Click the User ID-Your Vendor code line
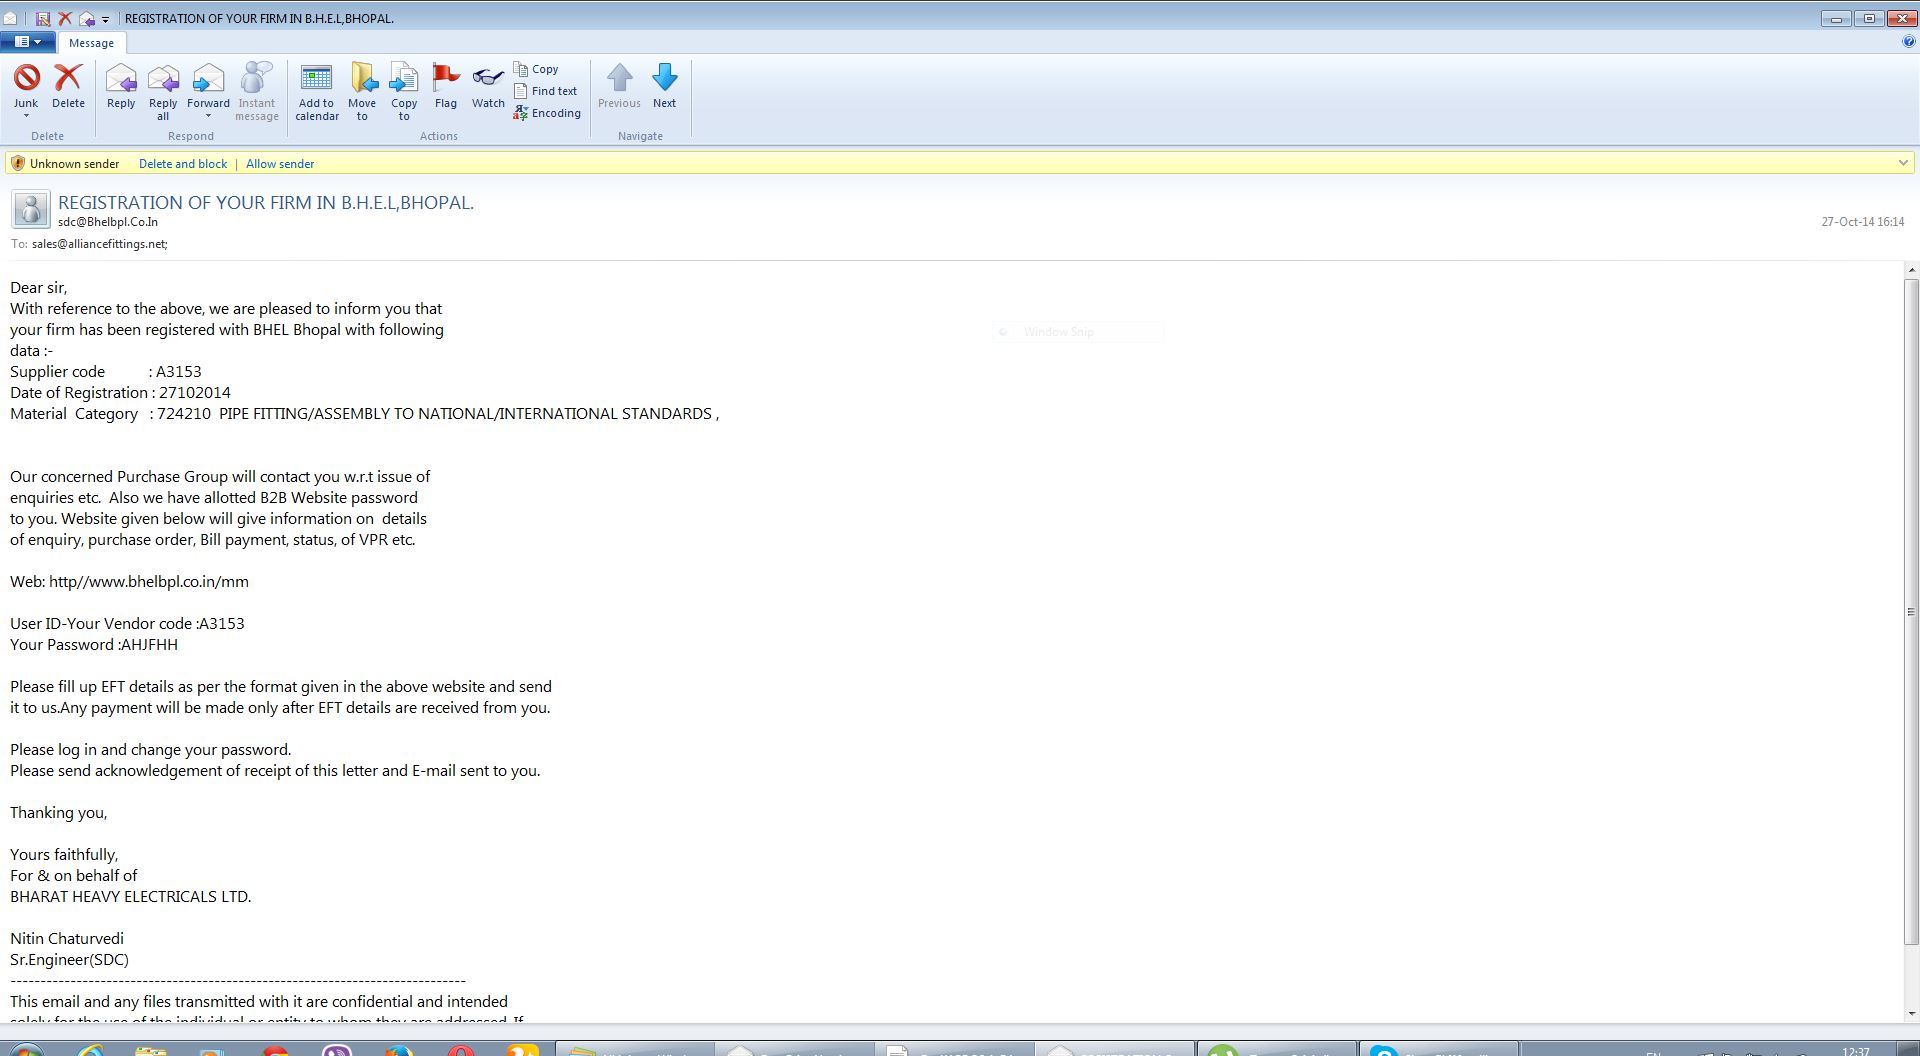 [127, 624]
